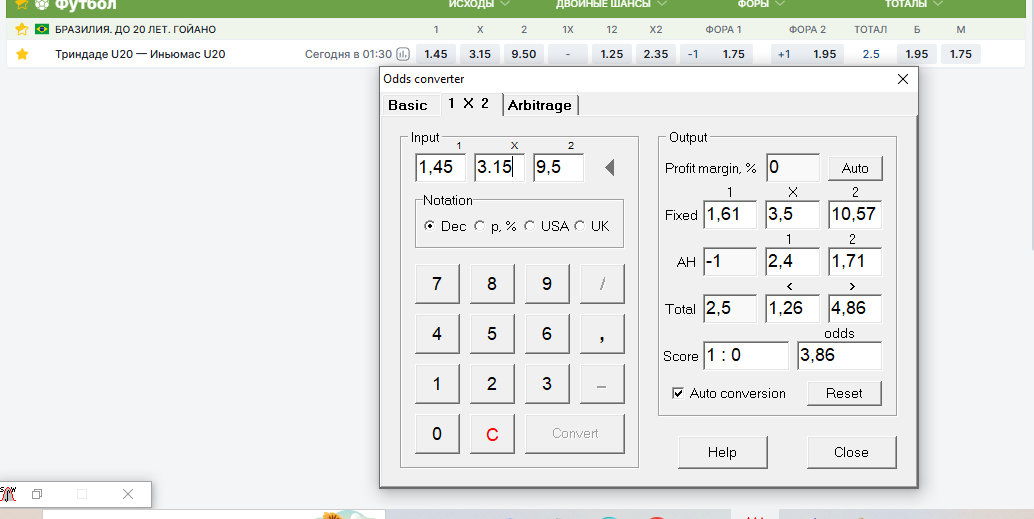Click the Auto profit margin button
The width and height of the screenshot is (1034, 519).
[x=854, y=168]
